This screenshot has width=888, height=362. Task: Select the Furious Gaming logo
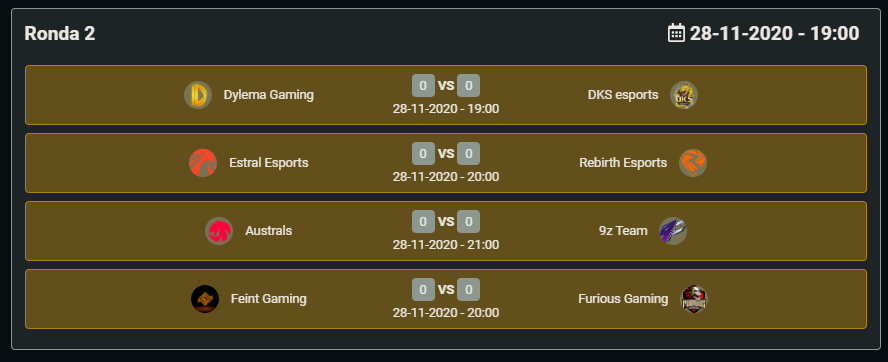tap(694, 299)
